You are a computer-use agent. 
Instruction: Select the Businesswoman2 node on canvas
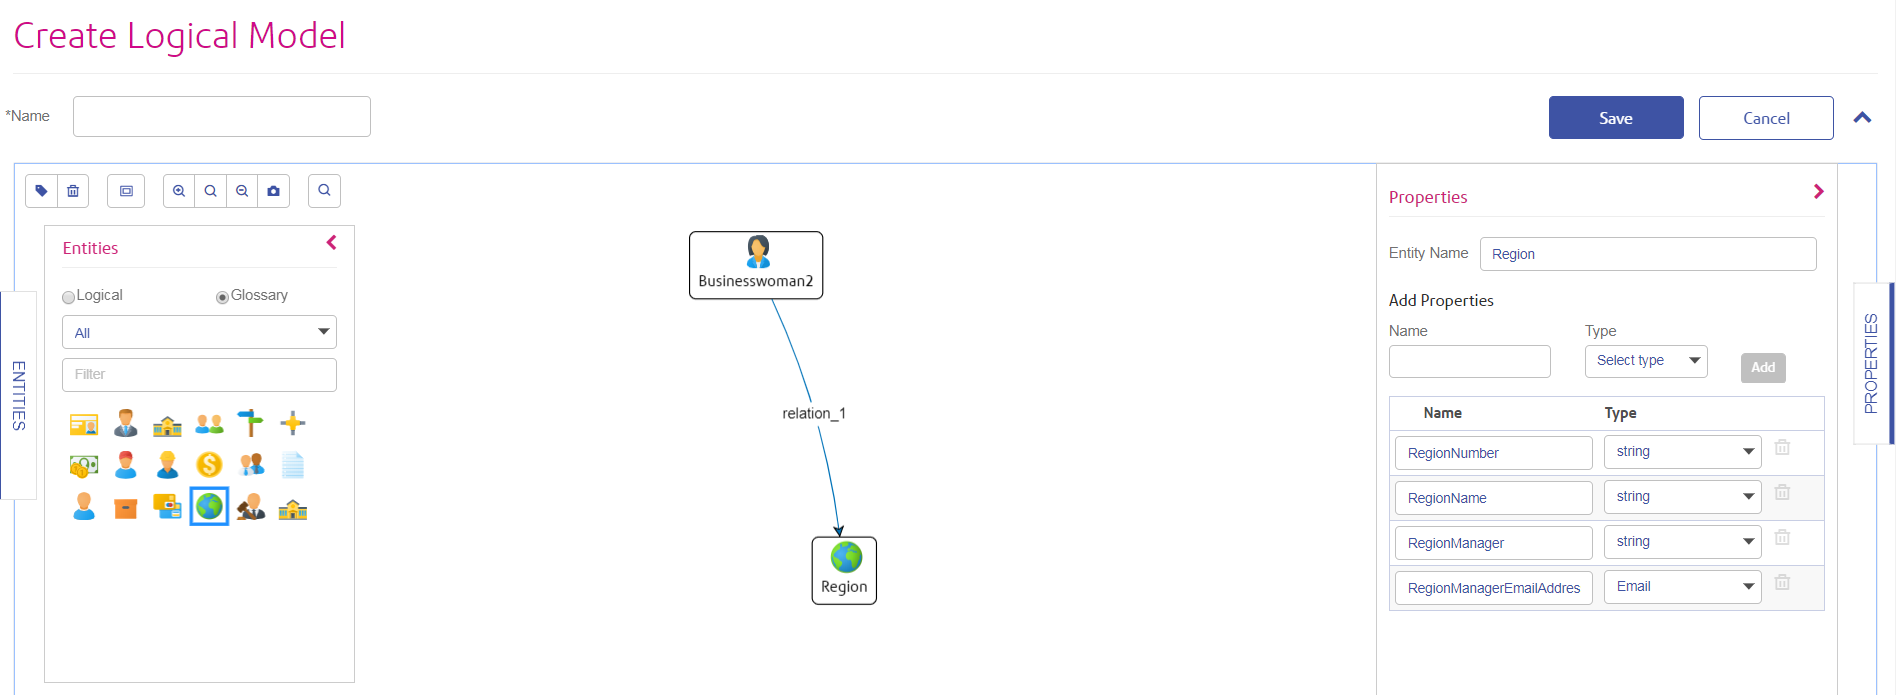coord(756,265)
